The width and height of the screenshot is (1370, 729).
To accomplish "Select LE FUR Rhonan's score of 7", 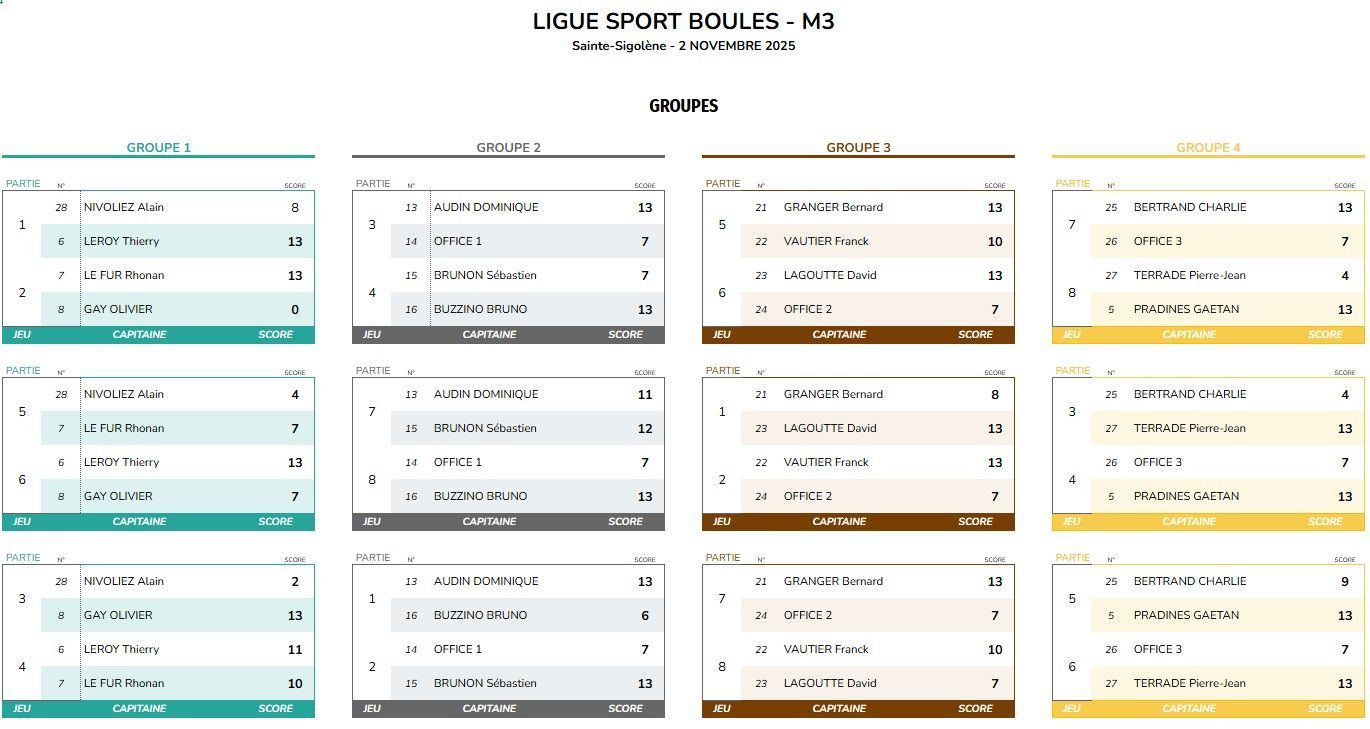I will pos(295,429).
